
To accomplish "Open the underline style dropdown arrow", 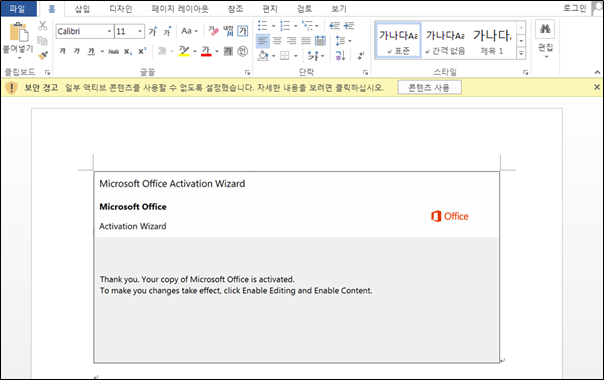I will click(102, 51).
